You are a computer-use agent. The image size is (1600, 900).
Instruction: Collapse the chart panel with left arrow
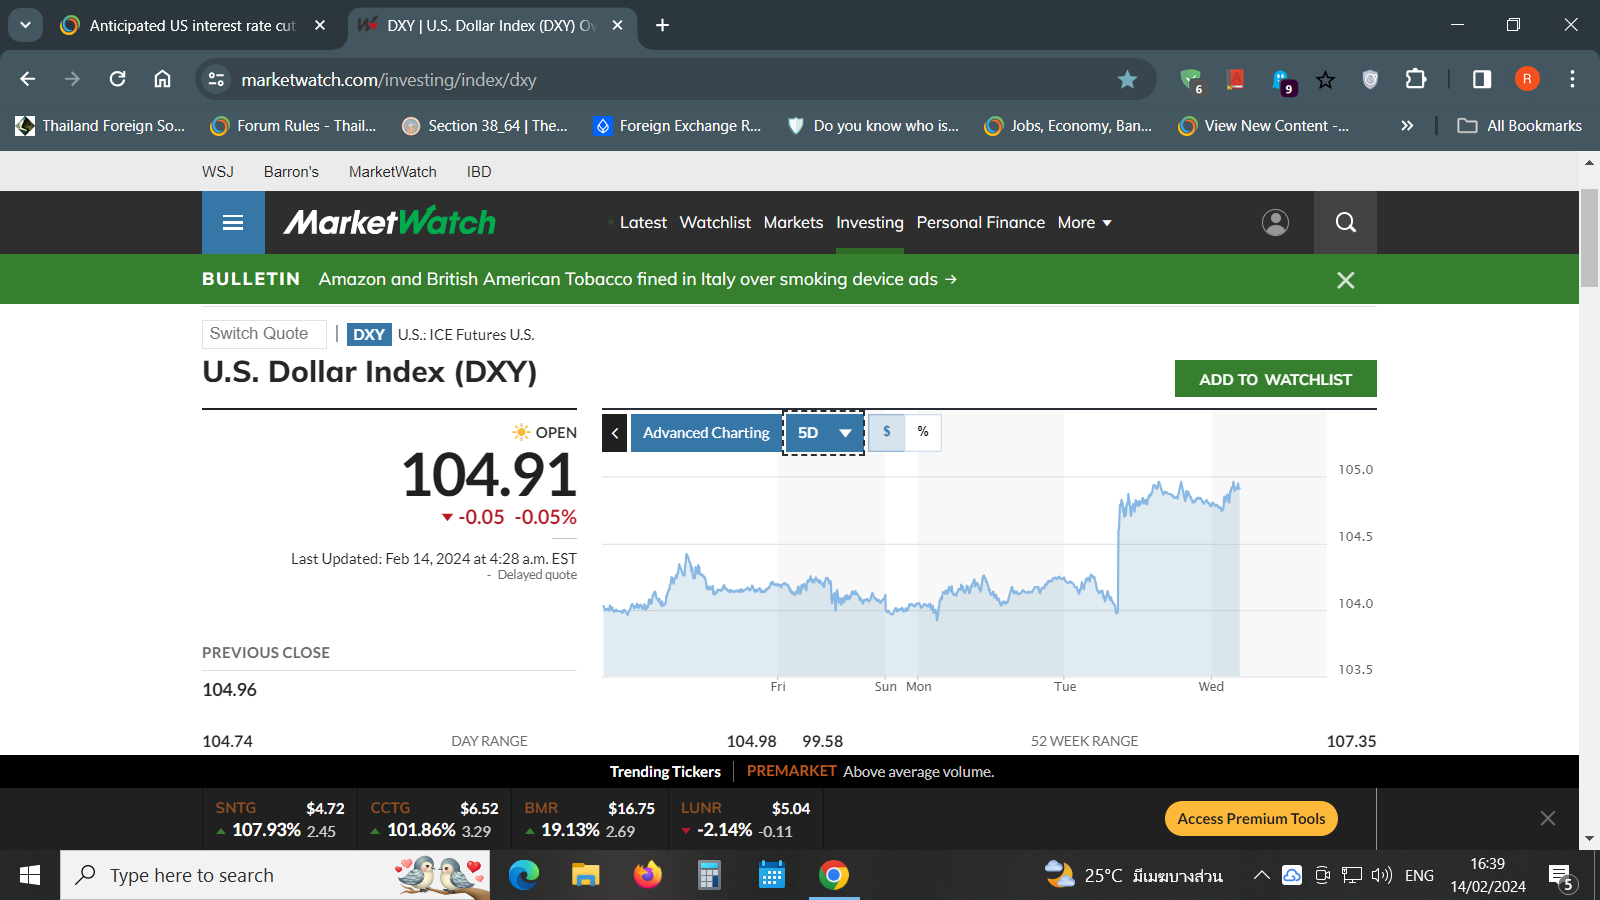click(615, 433)
